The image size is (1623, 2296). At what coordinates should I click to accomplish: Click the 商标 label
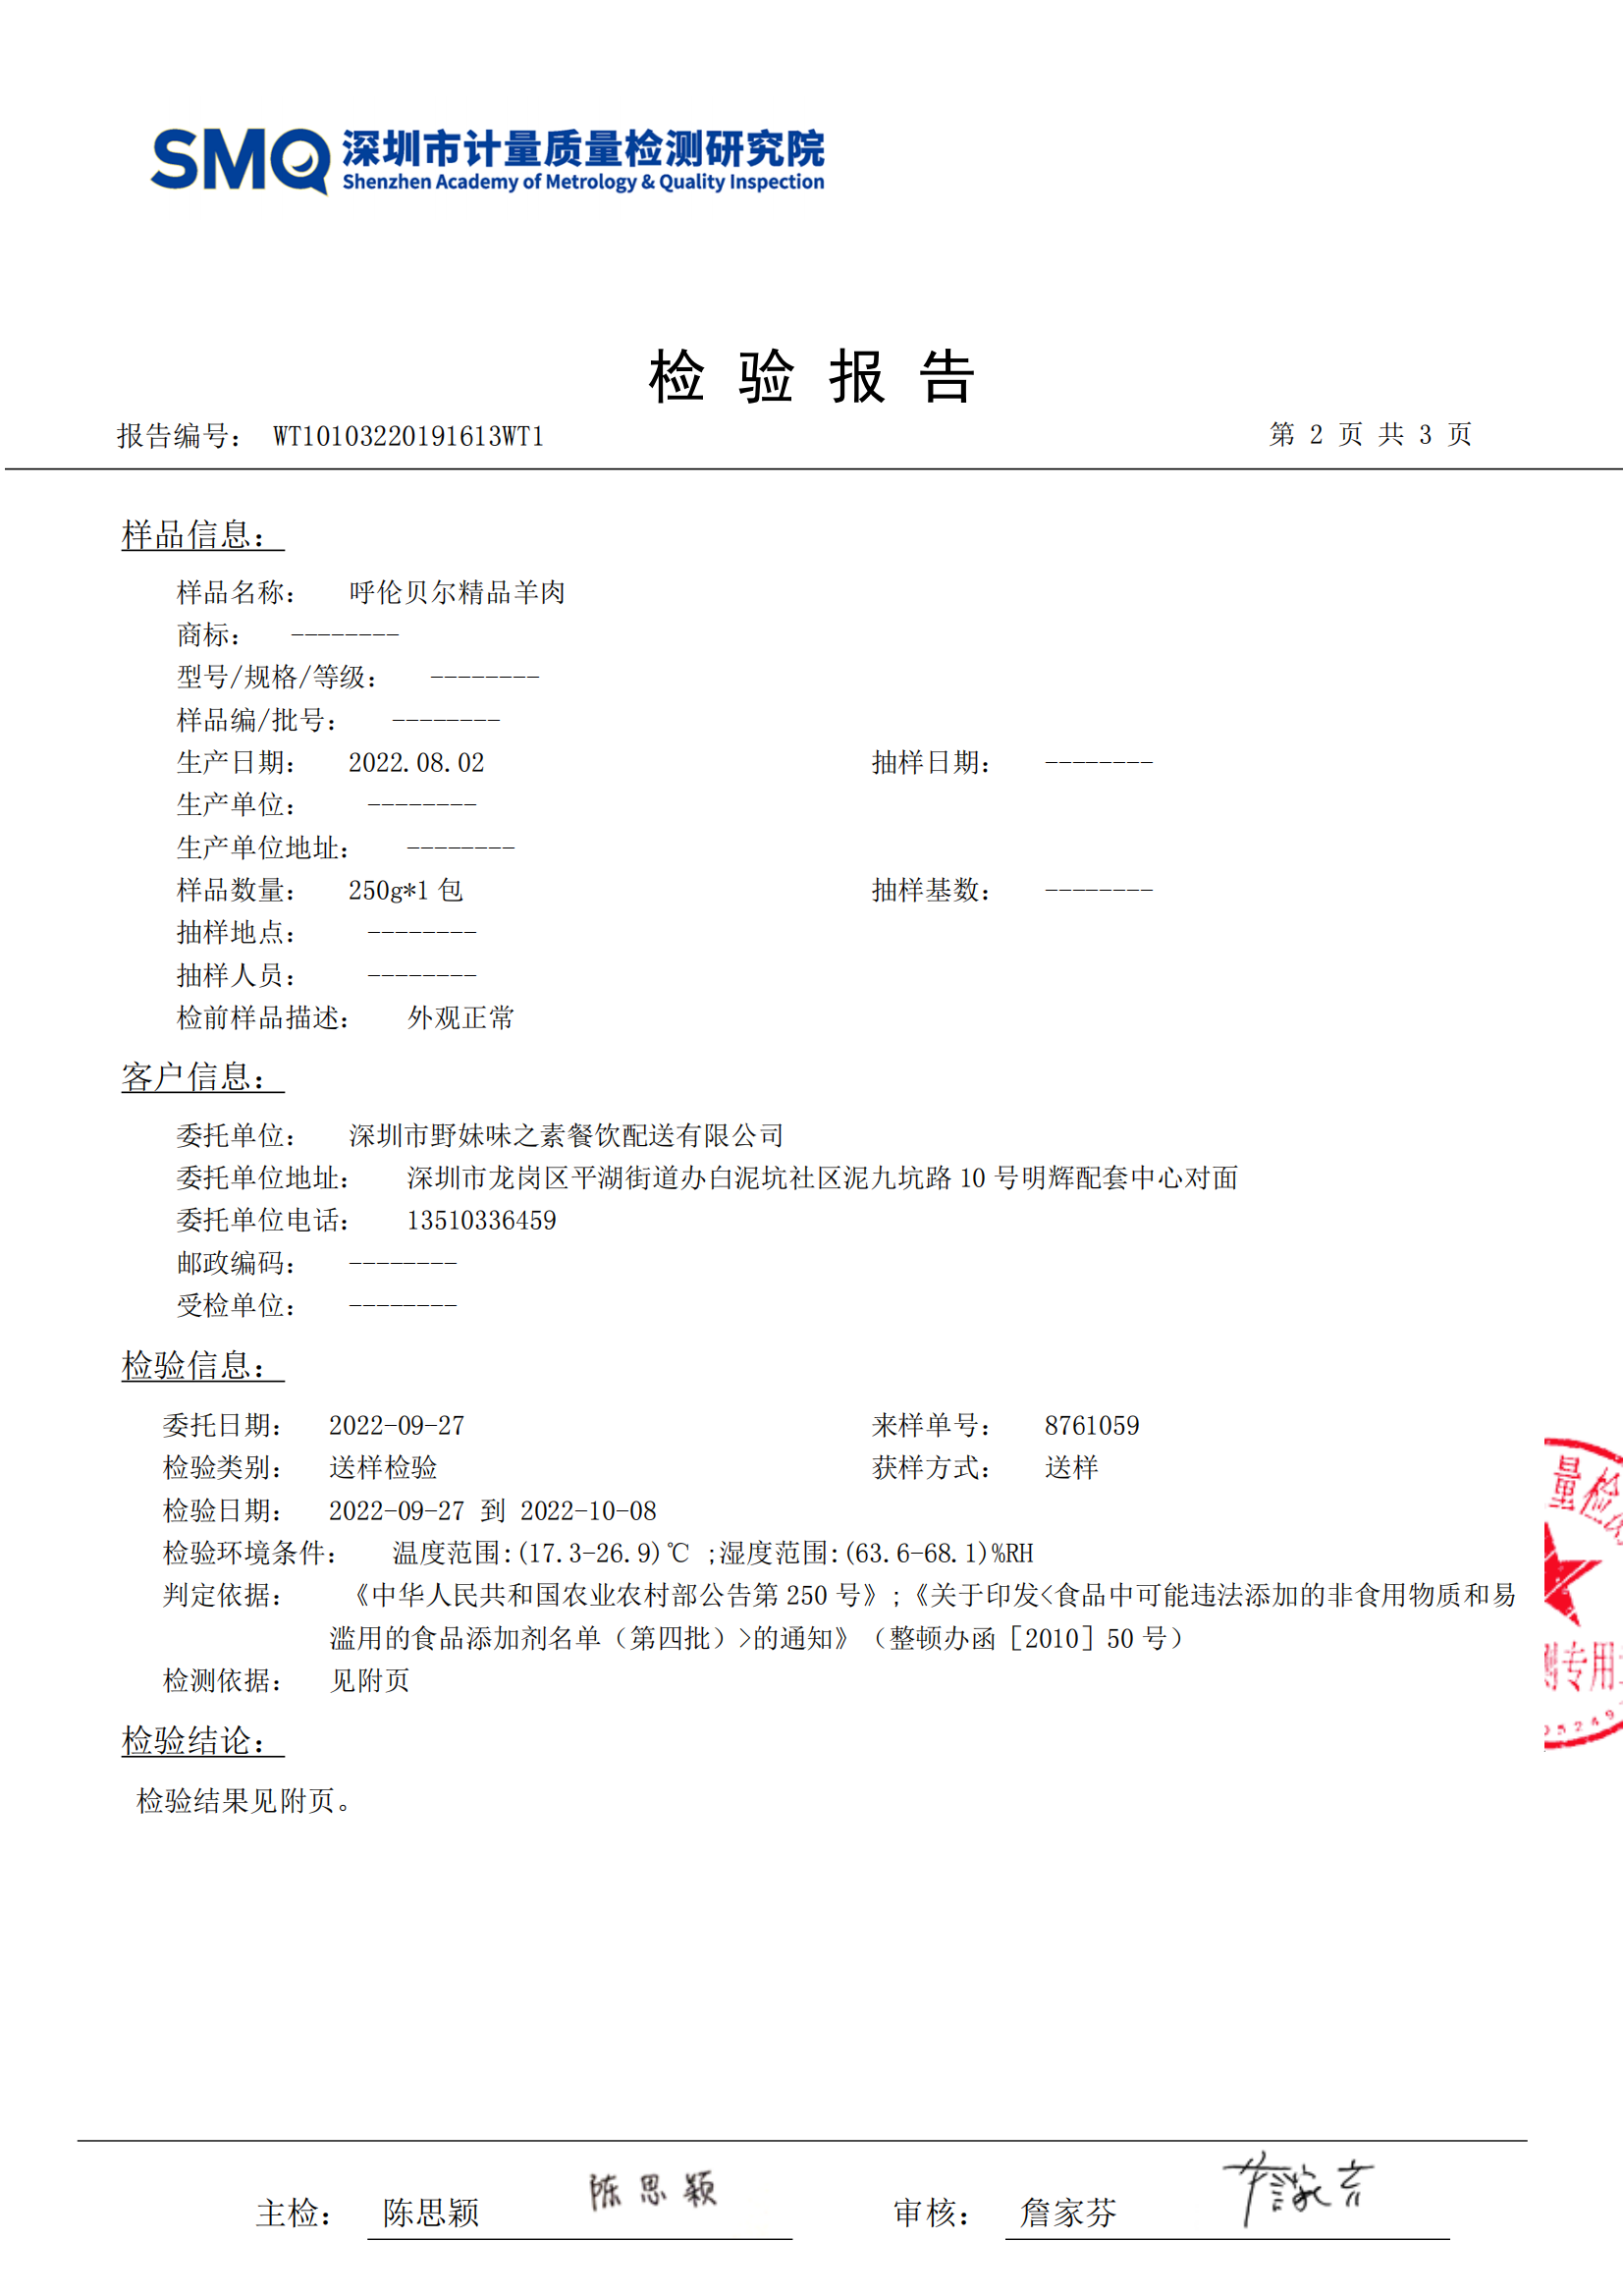[x=209, y=635]
